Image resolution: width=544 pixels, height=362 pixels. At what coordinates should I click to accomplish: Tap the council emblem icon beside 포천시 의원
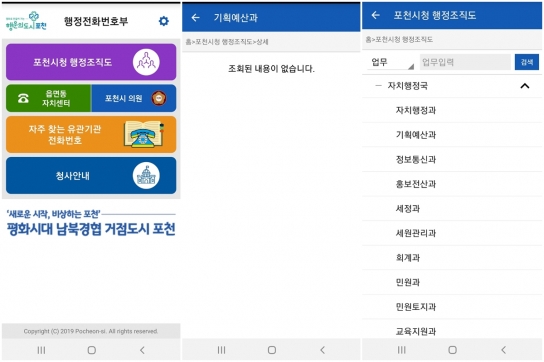pyautogui.click(x=159, y=98)
